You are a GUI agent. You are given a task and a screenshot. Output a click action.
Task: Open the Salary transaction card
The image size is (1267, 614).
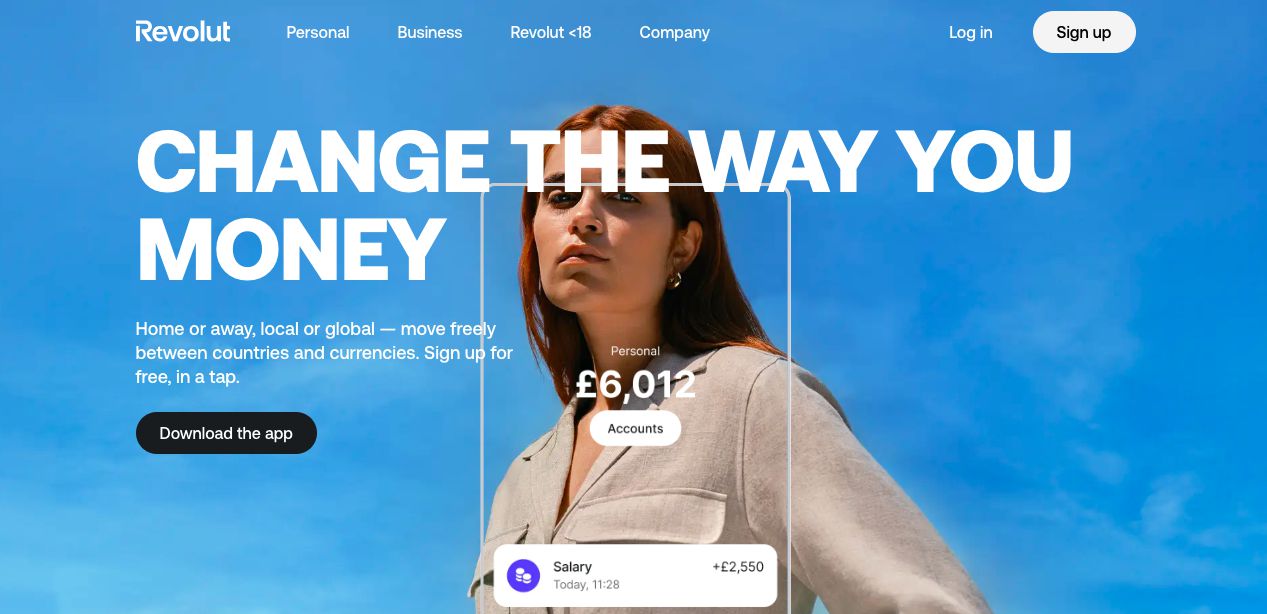pos(635,575)
